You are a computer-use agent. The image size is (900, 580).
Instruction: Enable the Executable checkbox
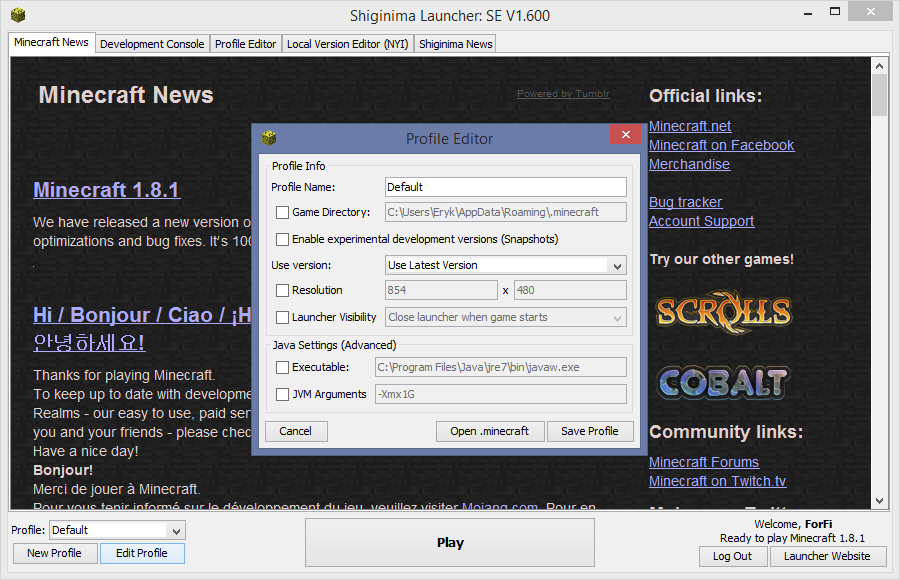(x=282, y=368)
